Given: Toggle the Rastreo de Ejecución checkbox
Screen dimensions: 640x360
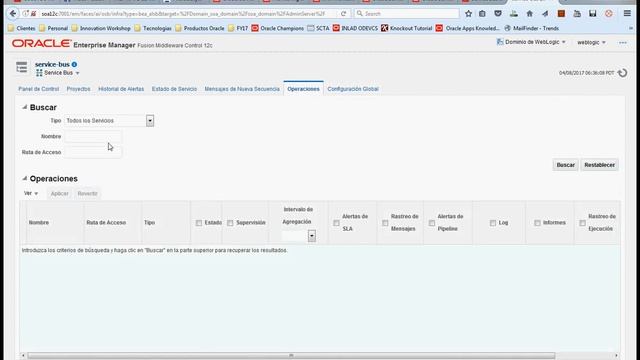Looking at the screenshot, I should coord(582,223).
